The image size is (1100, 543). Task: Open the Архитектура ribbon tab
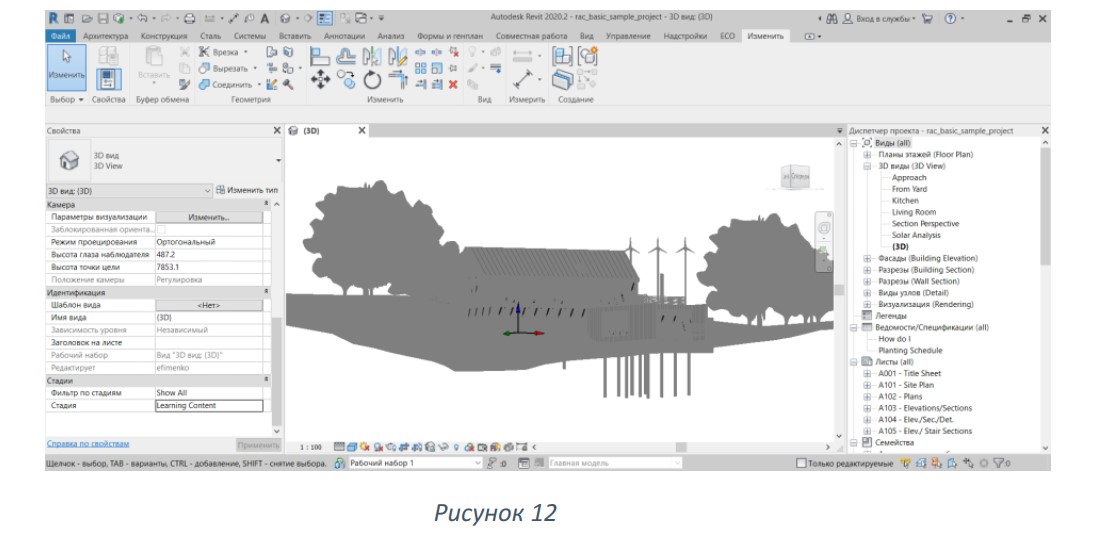pos(105,36)
